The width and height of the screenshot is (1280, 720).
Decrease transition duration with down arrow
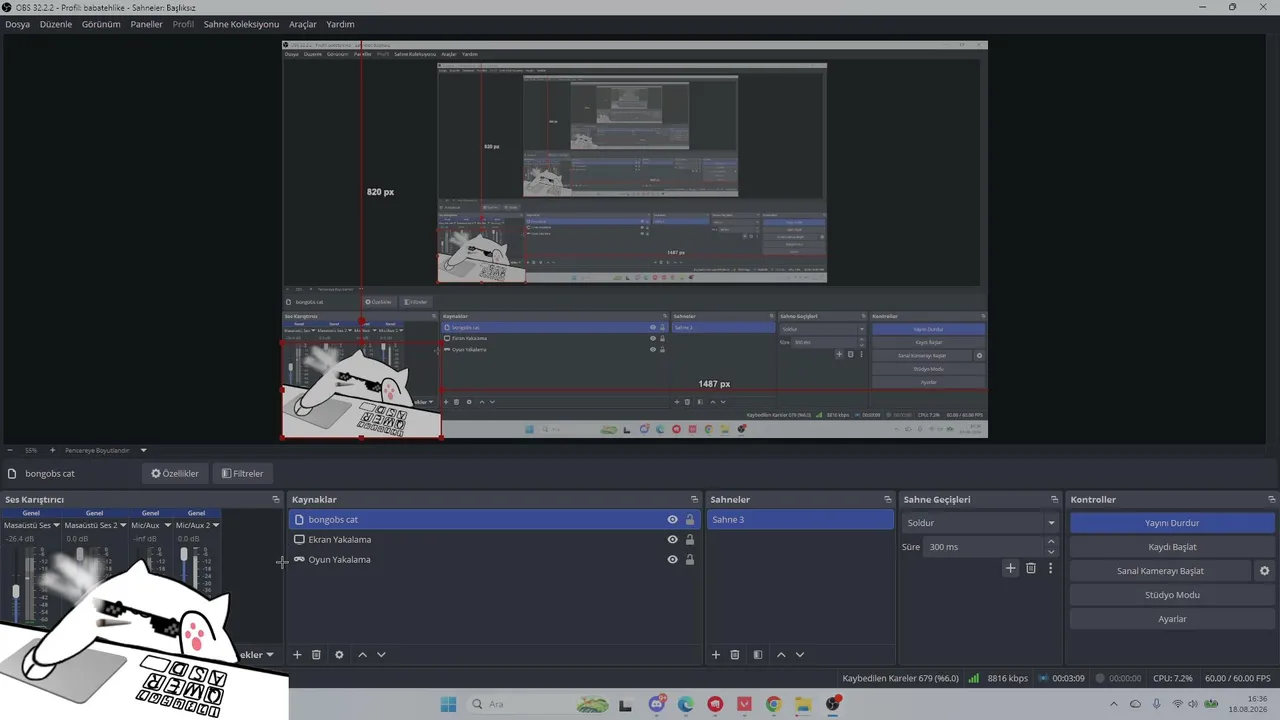coord(1051,552)
